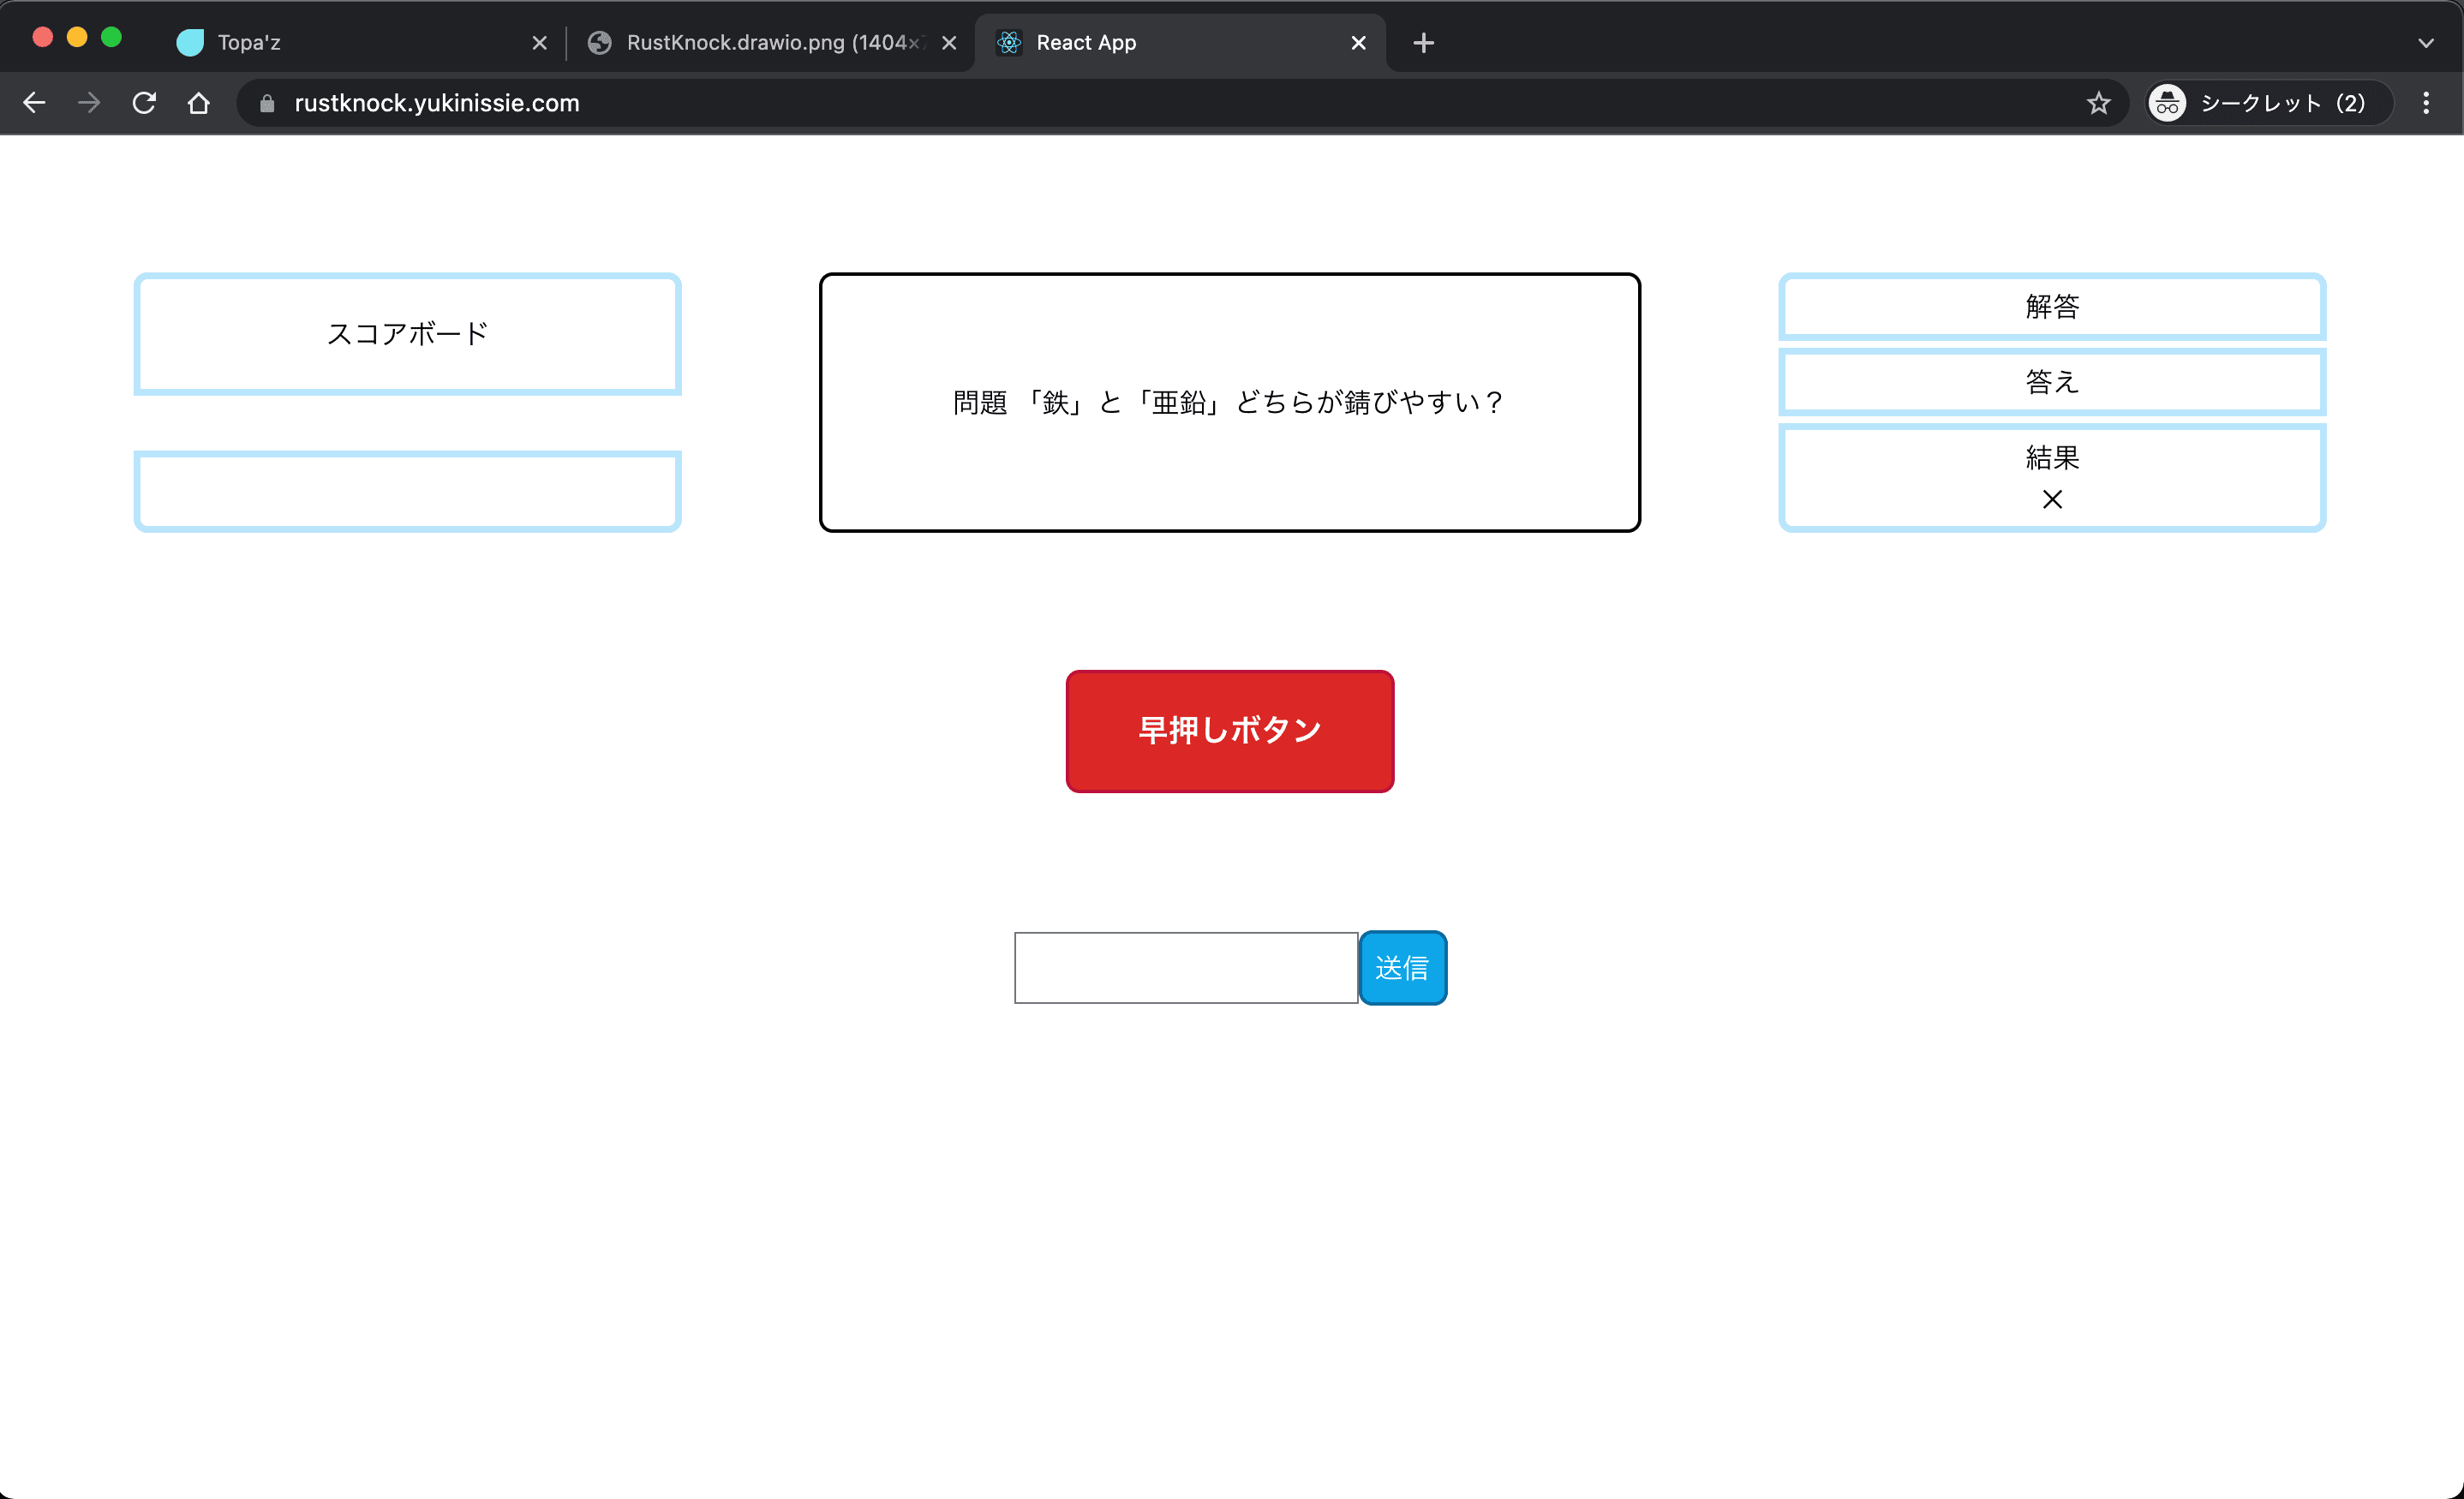Click the yellow minimize window button
This screenshot has width=2464, height=1499.
tap(77, 37)
